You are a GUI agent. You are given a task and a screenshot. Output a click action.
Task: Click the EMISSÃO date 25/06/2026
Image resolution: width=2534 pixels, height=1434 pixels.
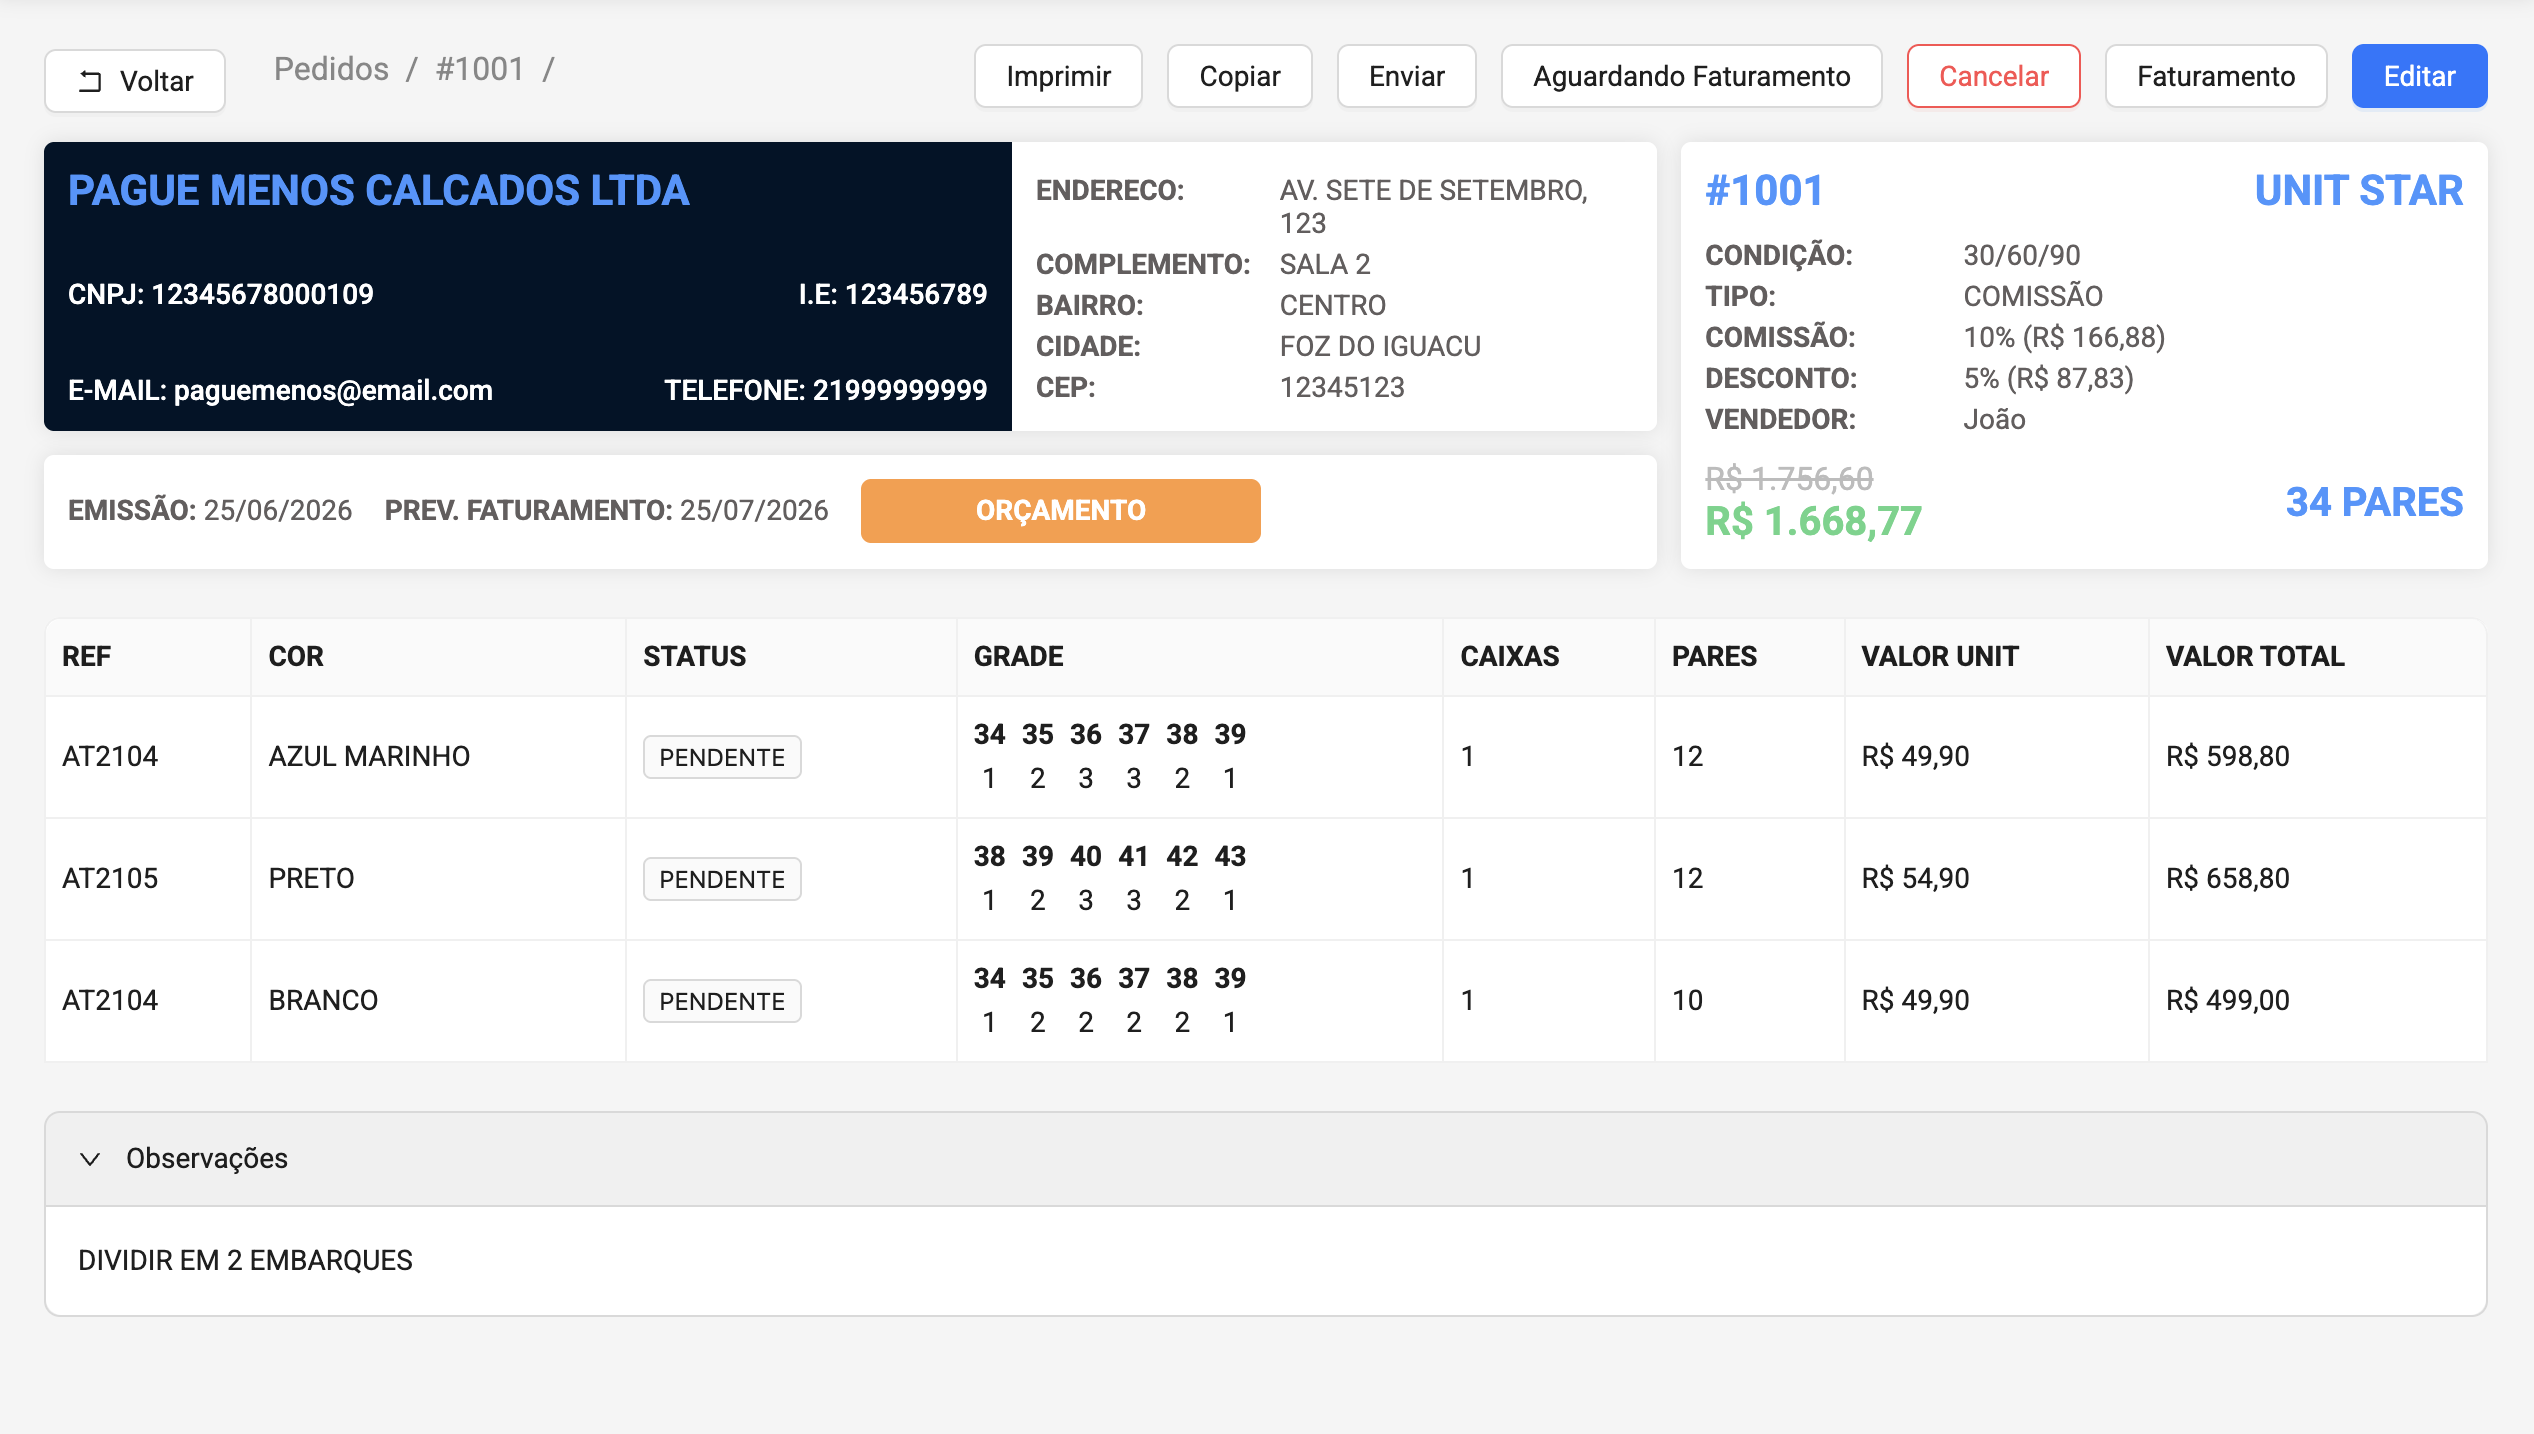(x=278, y=510)
